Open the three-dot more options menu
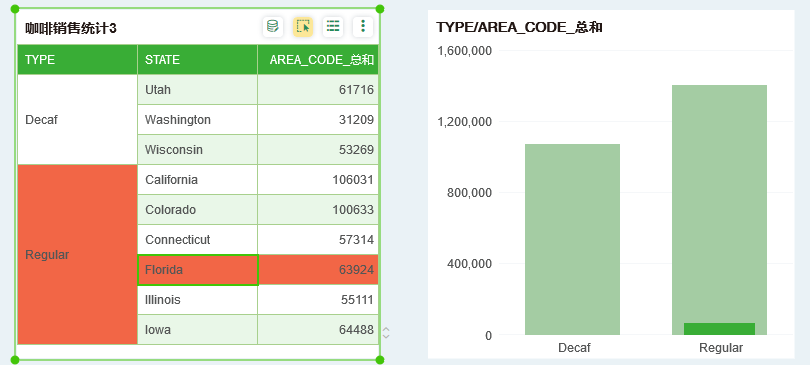This screenshot has width=810, height=365. tap(363, 26)
